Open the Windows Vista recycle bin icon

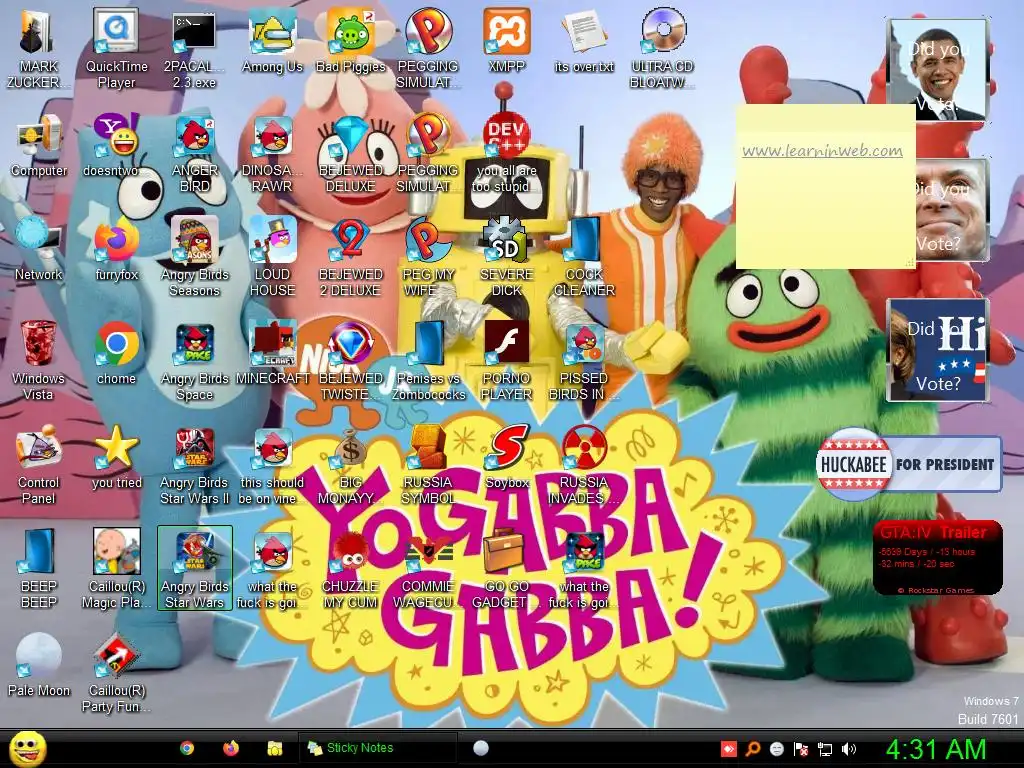[x=39, y=360]
